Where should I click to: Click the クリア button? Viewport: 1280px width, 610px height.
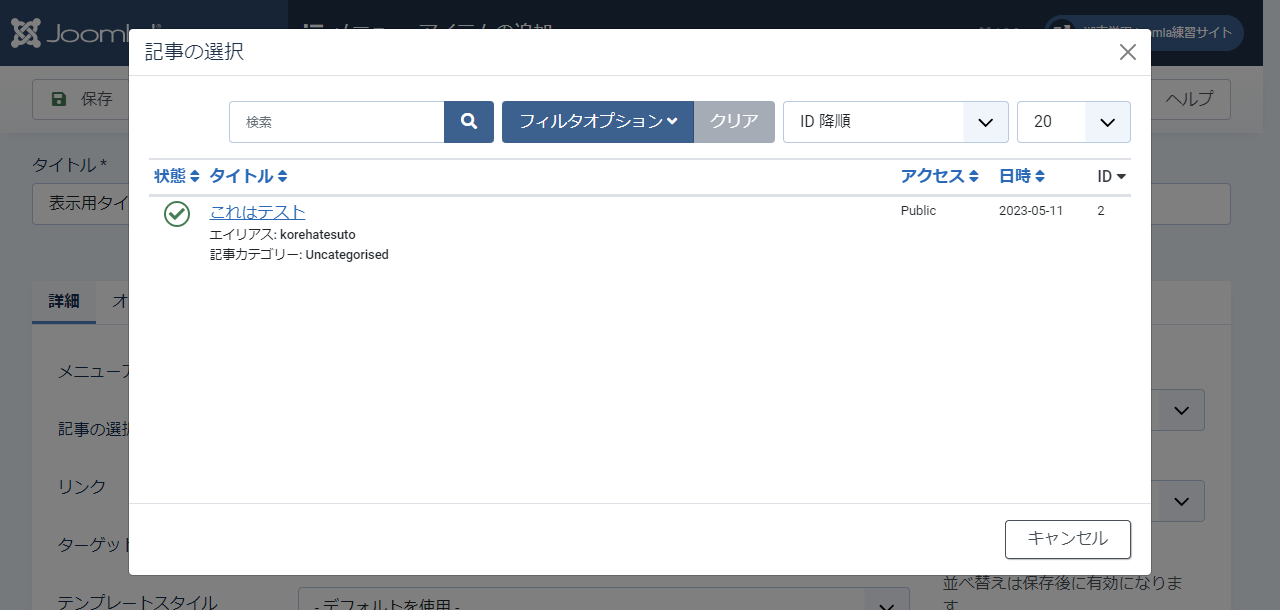pos(734,122)
